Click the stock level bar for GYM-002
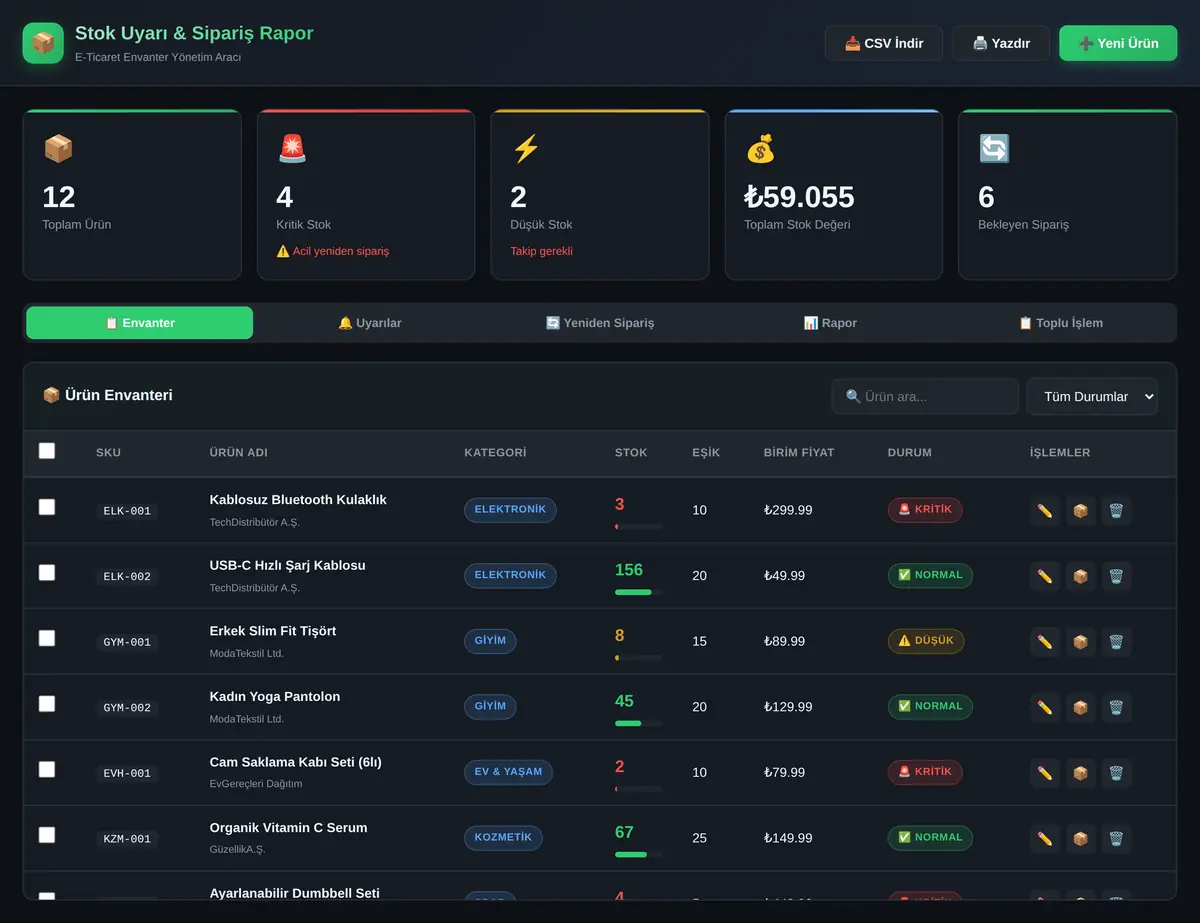Image resolution: width=1200 pixels, height=923 pixels. [638, 723]
